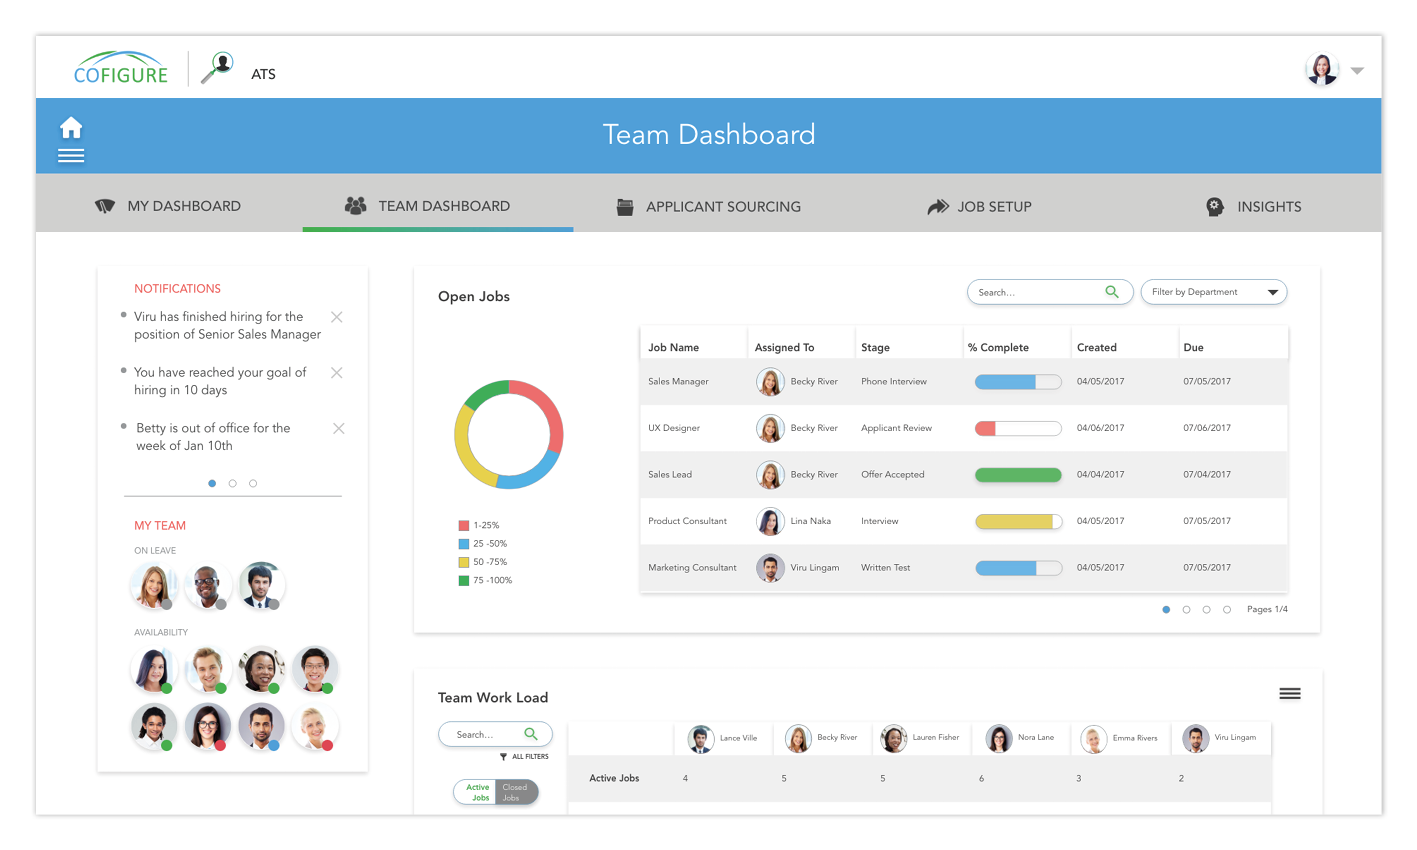Toggle to Closed Jobs view
The image size is (1417, 850).
pos(515,792)
